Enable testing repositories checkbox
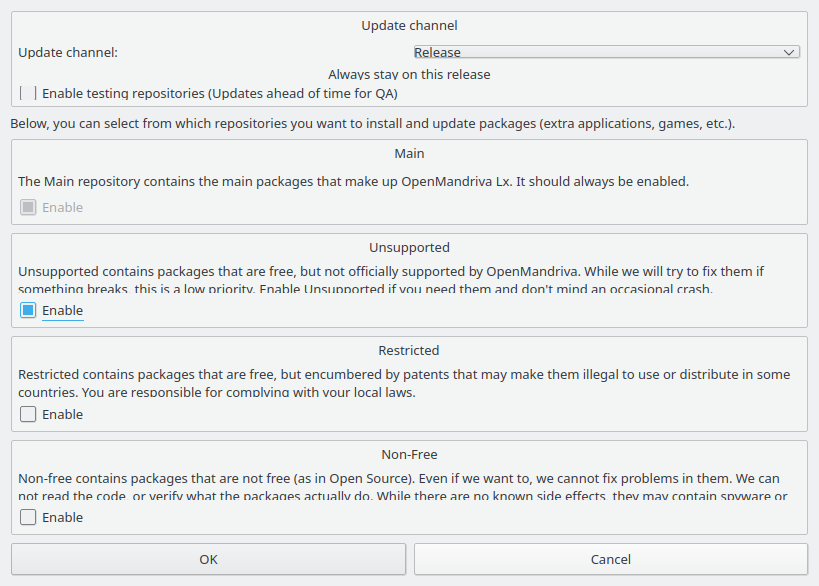 pyautogui.click(x=28, y=93)
